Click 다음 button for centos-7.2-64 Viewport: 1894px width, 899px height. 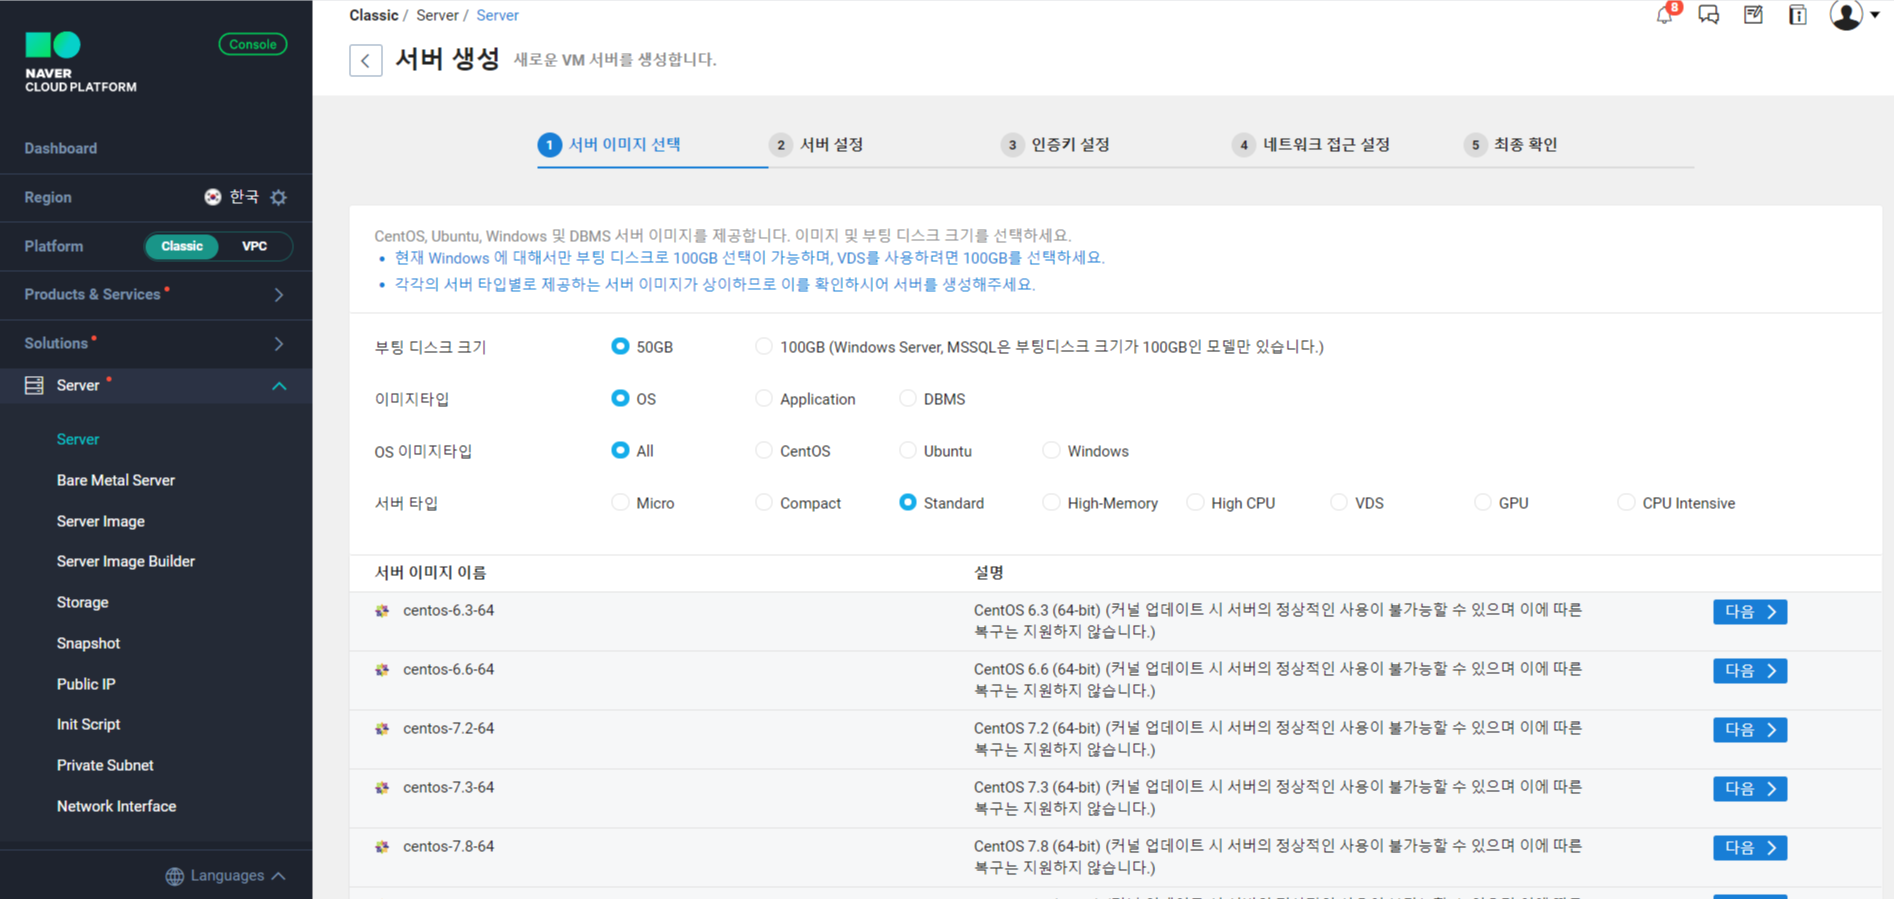[x=1750, y=730]
